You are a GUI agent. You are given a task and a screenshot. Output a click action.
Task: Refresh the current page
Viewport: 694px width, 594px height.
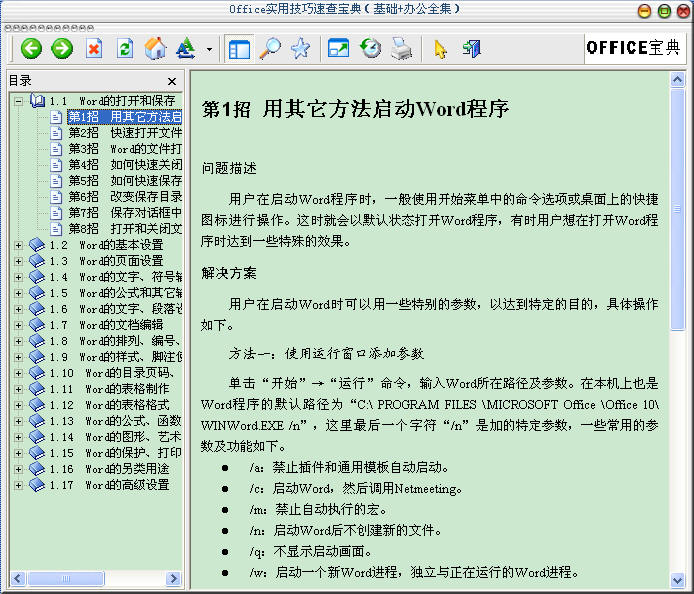click(x=125, y=48)
